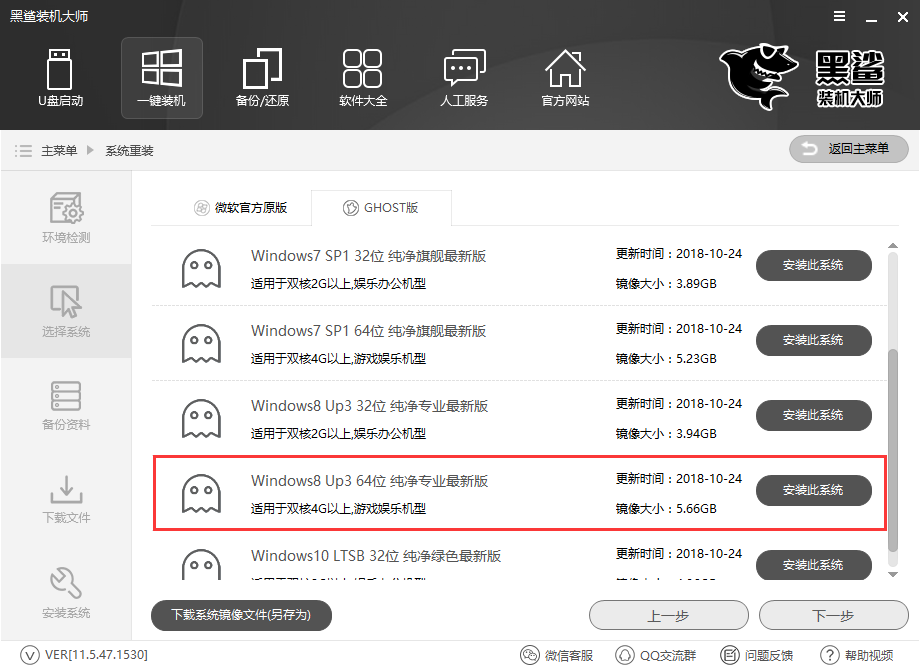Click the 备份/还原 backup-restore icon
Image resolution: width=920 pixels, height=670 pixels.
pos(262,78)
